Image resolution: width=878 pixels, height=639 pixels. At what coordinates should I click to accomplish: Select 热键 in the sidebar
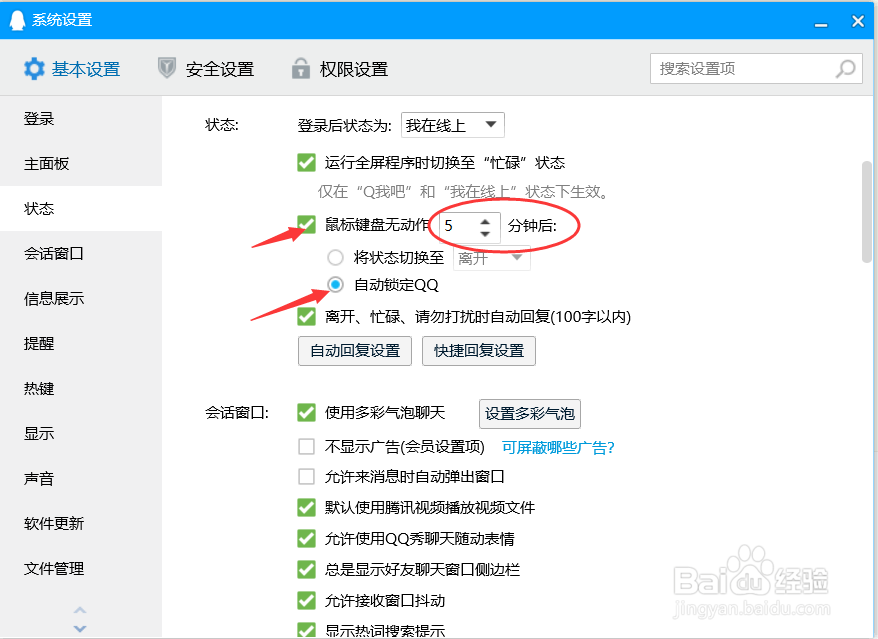[81, 389]
